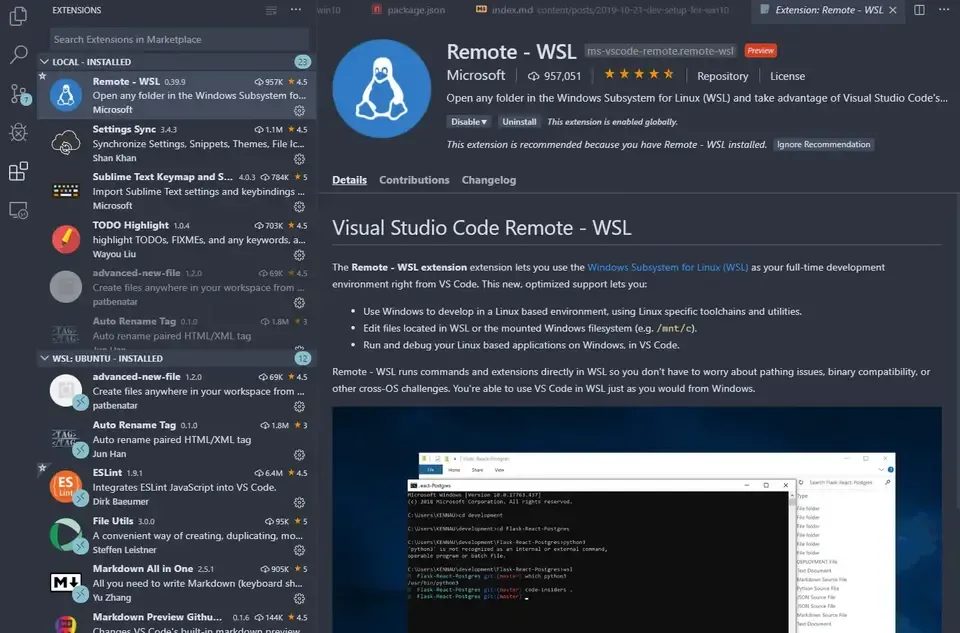Collapse the LOCAL - INSTALLED section
960x633 pixels.
[x=44, y=61]
